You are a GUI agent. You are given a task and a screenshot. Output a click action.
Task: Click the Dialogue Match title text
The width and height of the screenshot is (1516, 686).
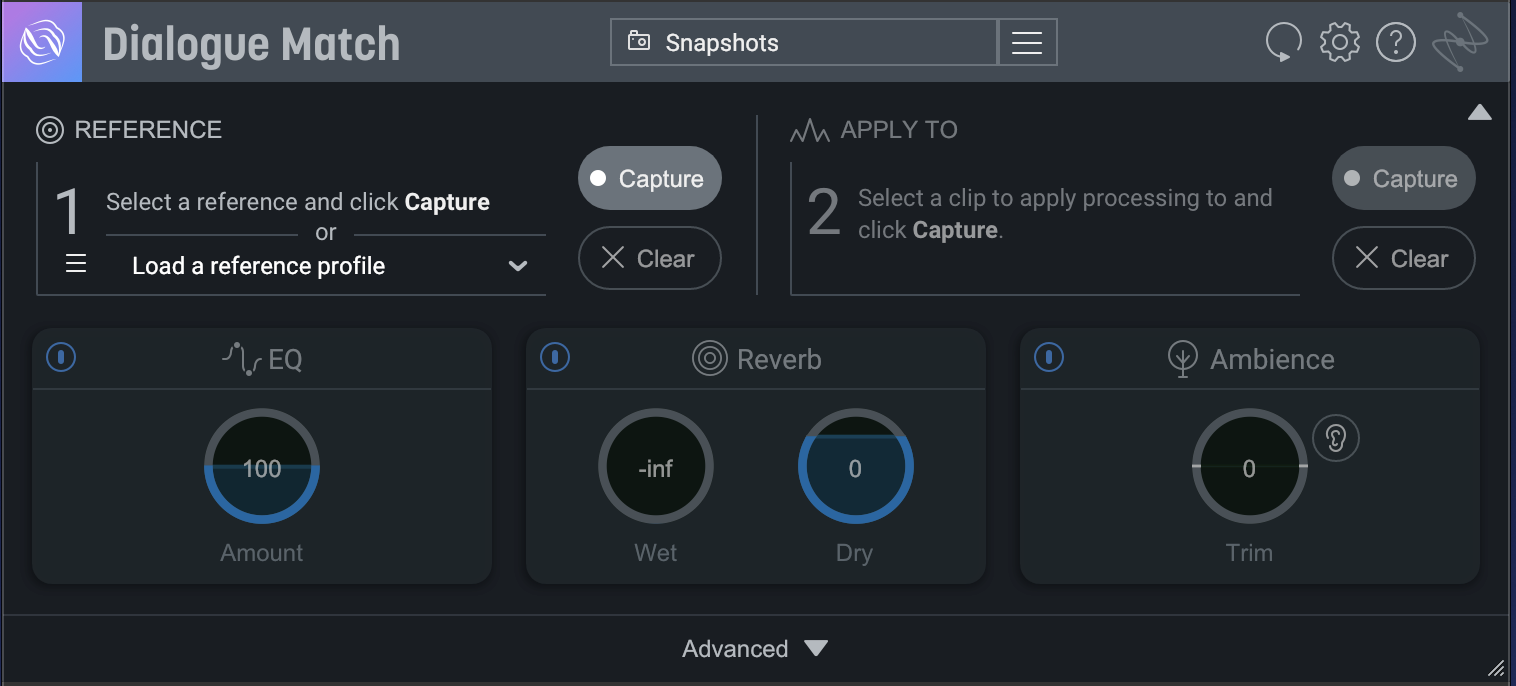(252, 44)
